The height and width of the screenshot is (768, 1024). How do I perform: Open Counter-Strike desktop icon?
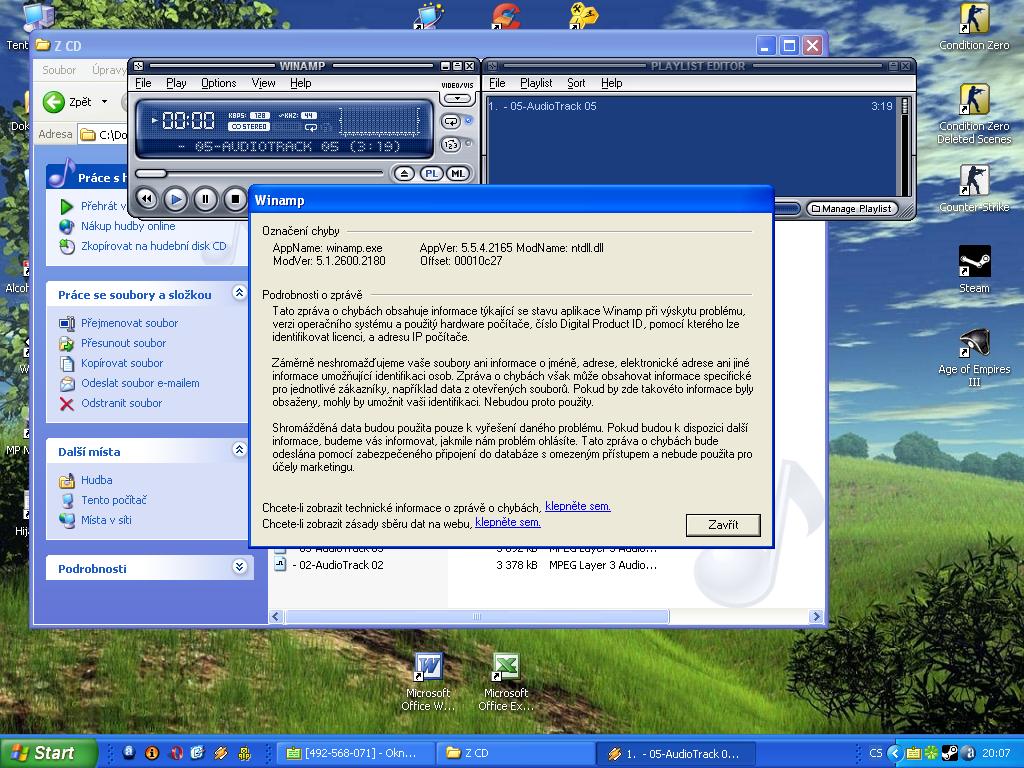pyautogui.click(x=974, y=188)
